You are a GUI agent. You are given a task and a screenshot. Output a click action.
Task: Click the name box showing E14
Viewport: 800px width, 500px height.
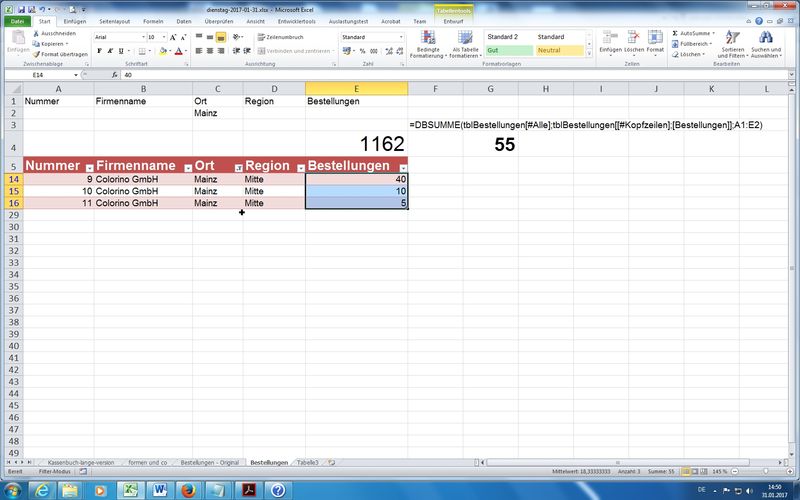coord(40,75)
